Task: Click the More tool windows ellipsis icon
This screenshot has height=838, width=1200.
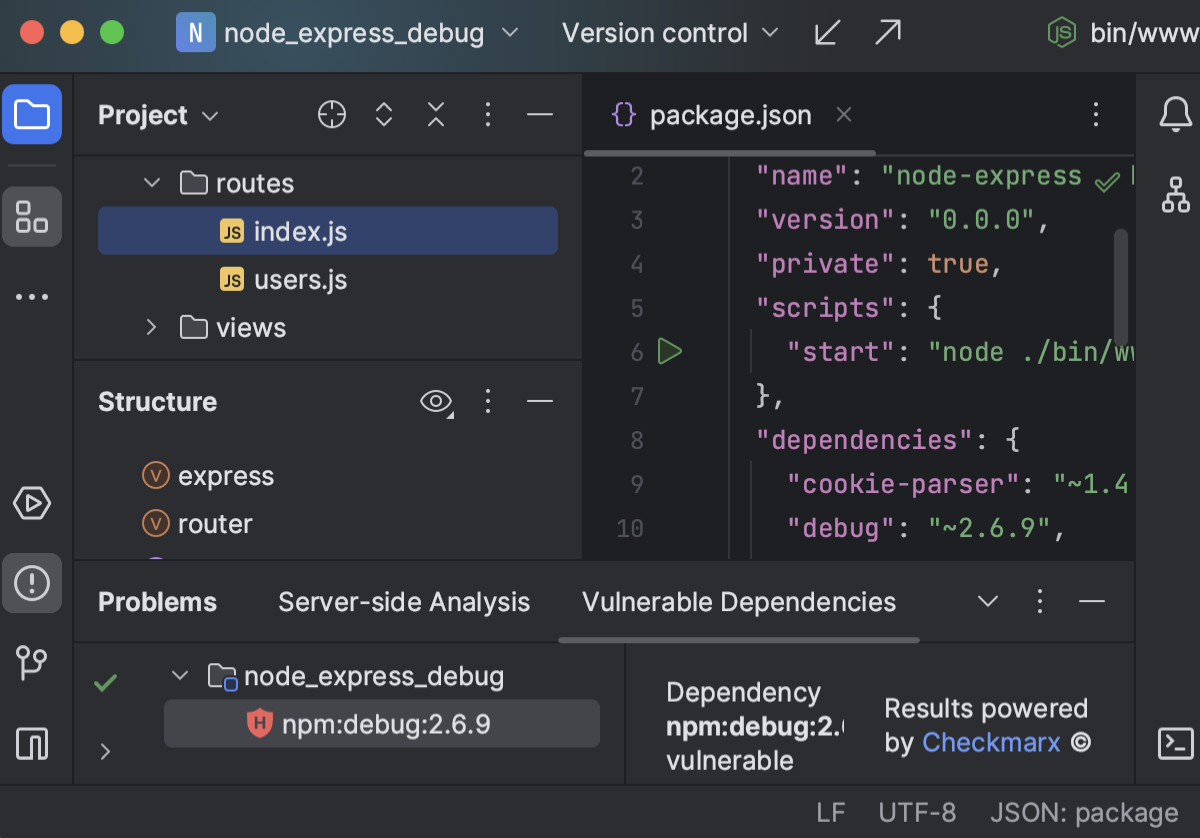Action: pos(32,296)
